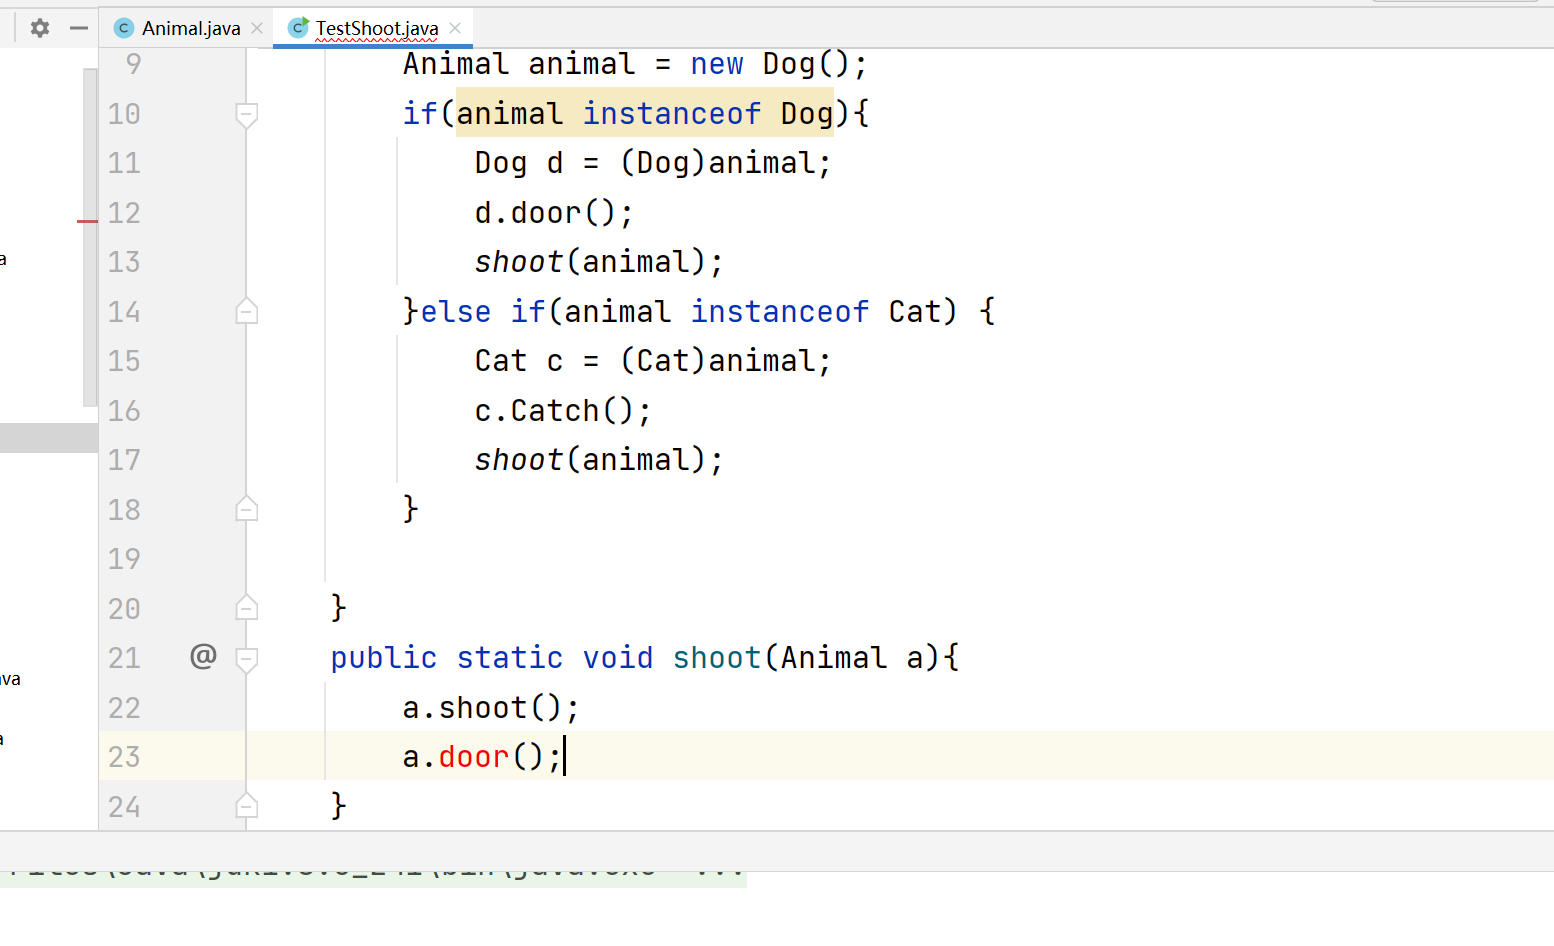This screenshot has height=946, width=1554.
Task: Click the fold end marker at line 20
Action: [247, 608]
